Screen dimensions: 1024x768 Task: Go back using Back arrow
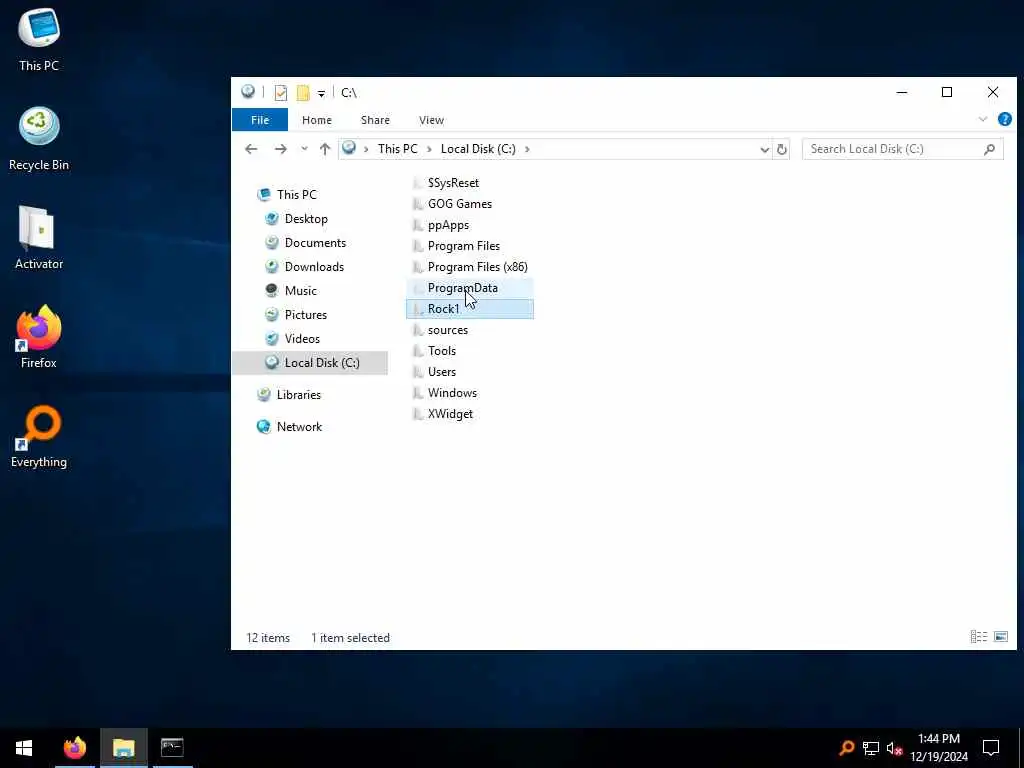[x=251, y=149]
